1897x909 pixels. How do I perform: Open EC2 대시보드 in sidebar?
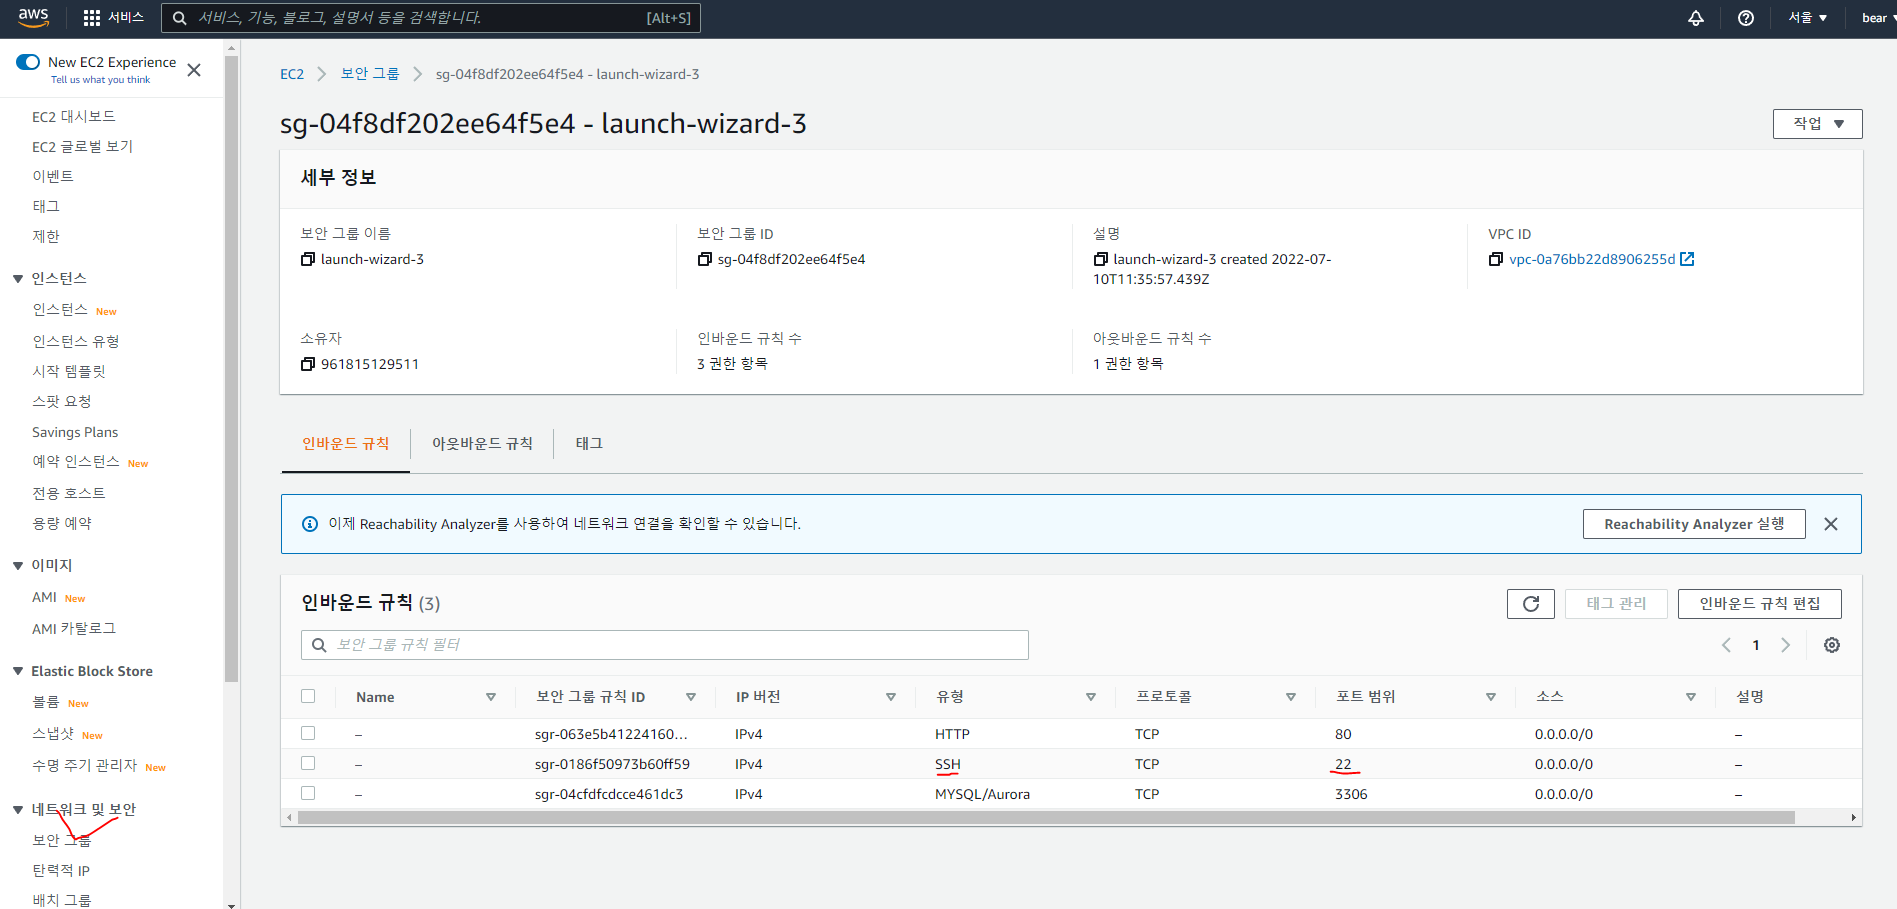74,117
